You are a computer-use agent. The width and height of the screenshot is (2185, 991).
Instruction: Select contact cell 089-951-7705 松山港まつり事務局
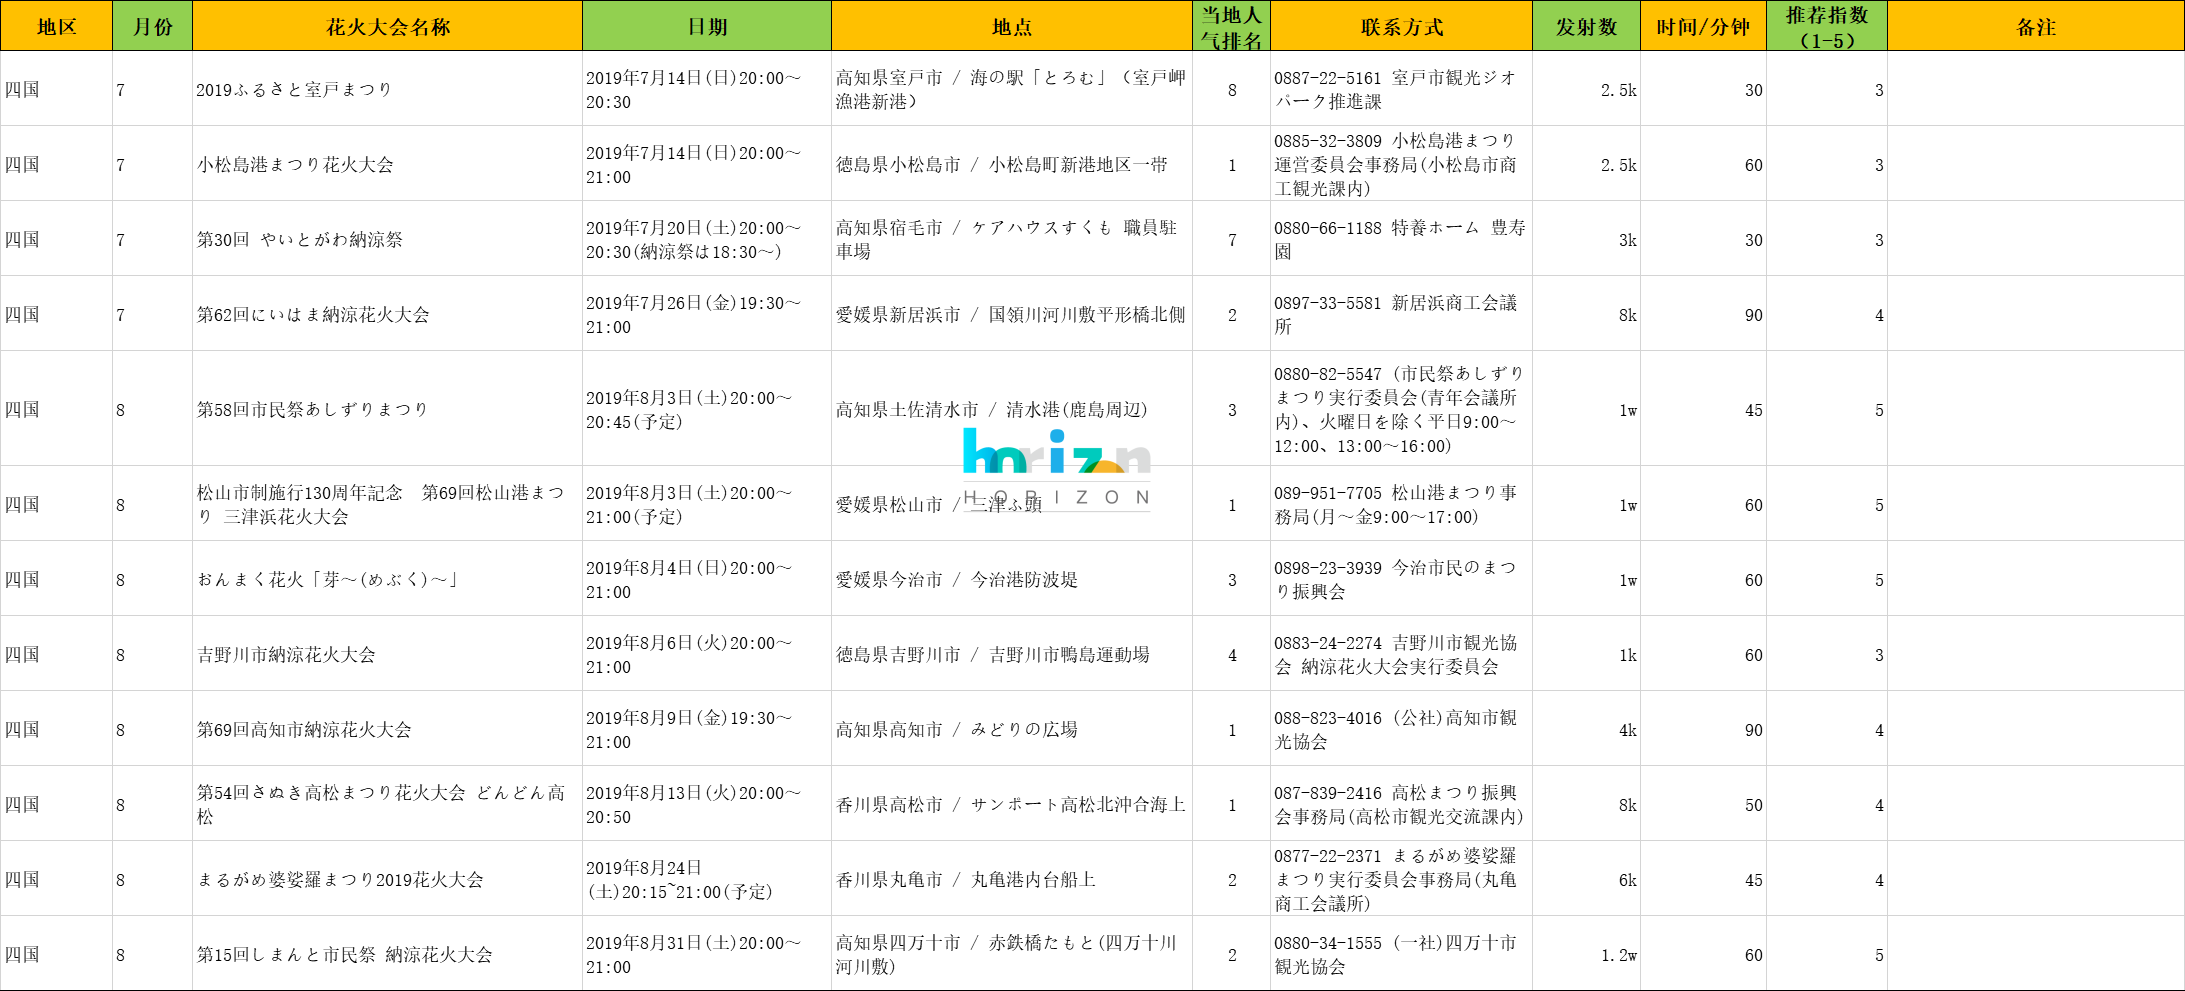[x=1401, y=504]
